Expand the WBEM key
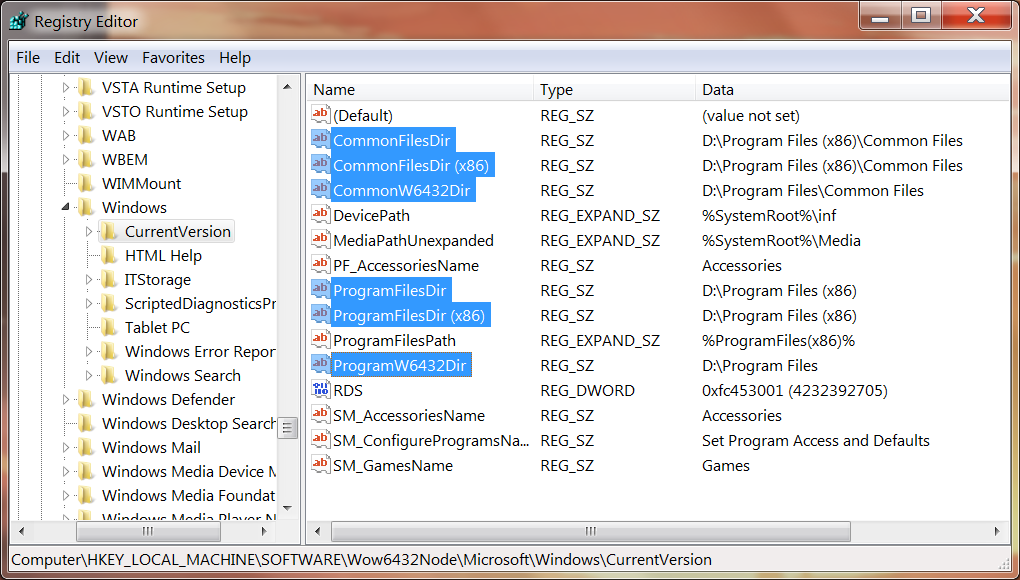 coord(66,159)
